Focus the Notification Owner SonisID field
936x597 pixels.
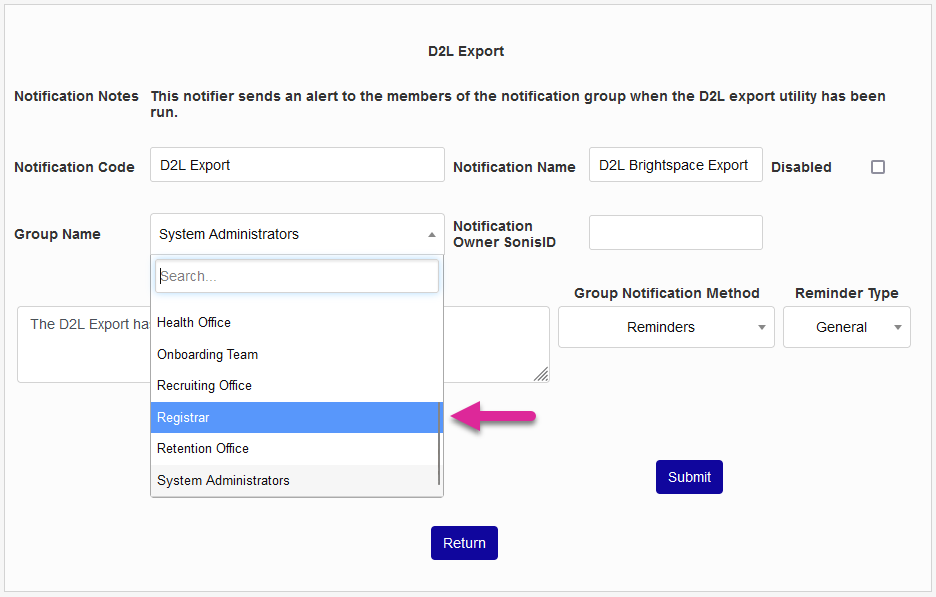[x=675, y=232]
